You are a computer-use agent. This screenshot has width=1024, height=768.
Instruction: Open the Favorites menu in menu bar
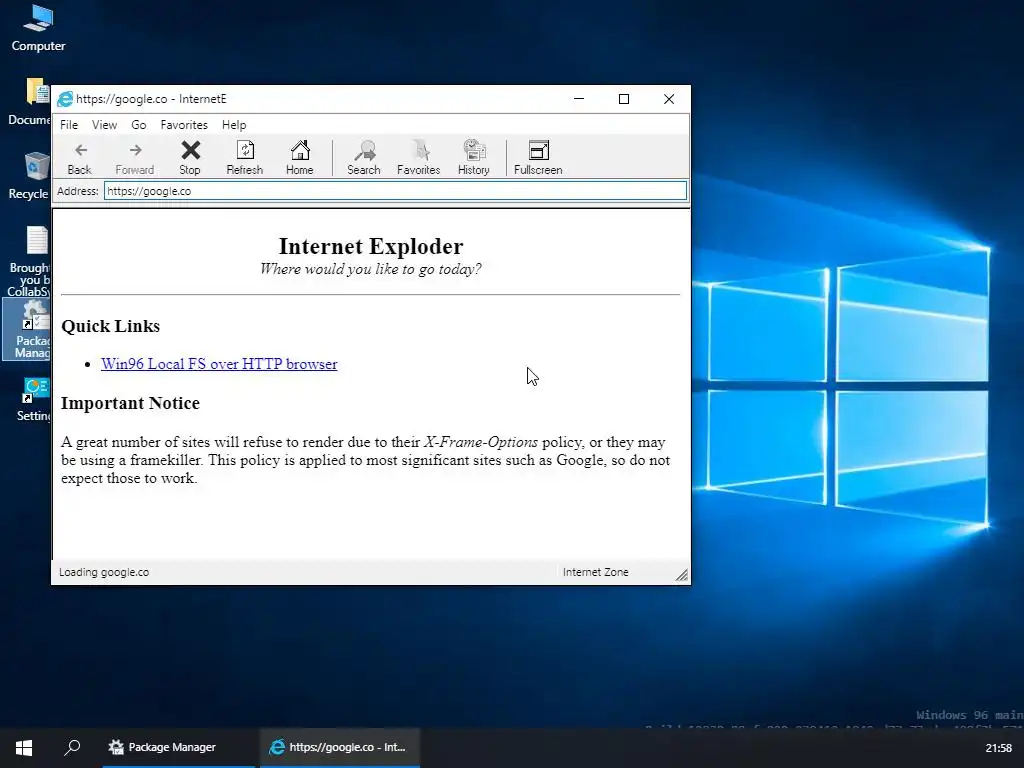(184, 125)
